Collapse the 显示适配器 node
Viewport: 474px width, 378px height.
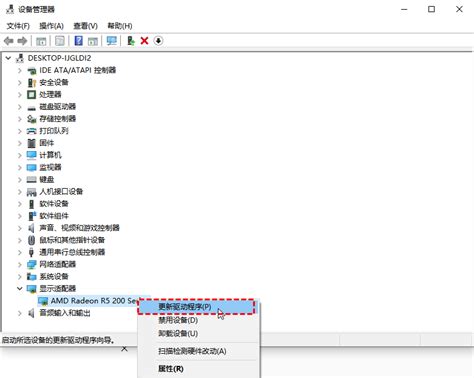pyautogui.click(x=20, y=288)
